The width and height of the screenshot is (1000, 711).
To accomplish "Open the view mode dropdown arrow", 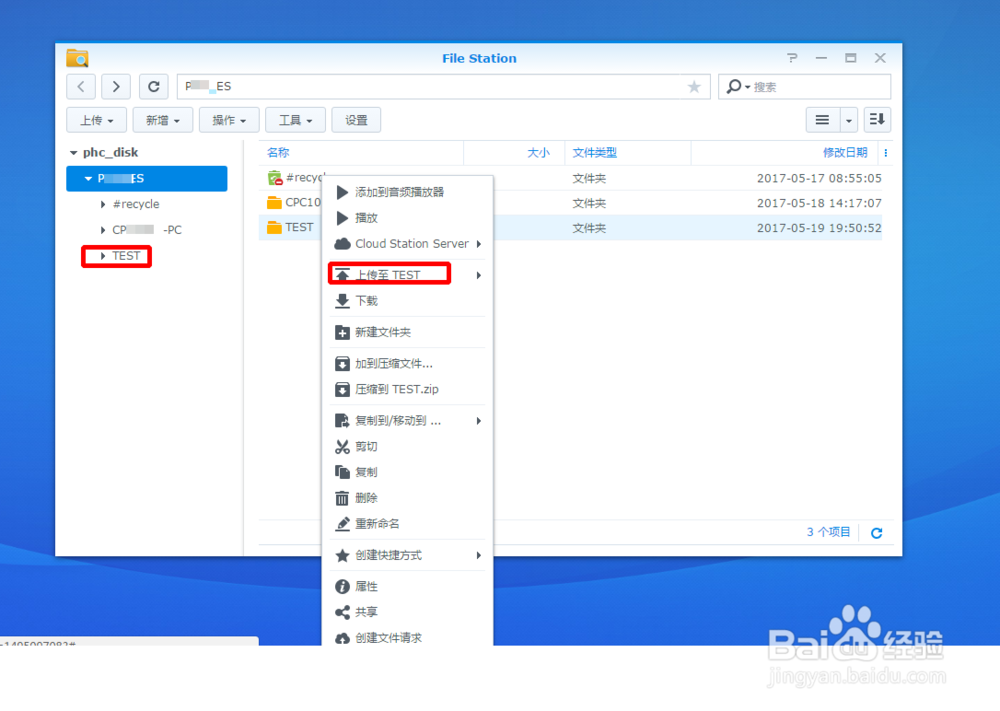I will click(x=848, y=120).
